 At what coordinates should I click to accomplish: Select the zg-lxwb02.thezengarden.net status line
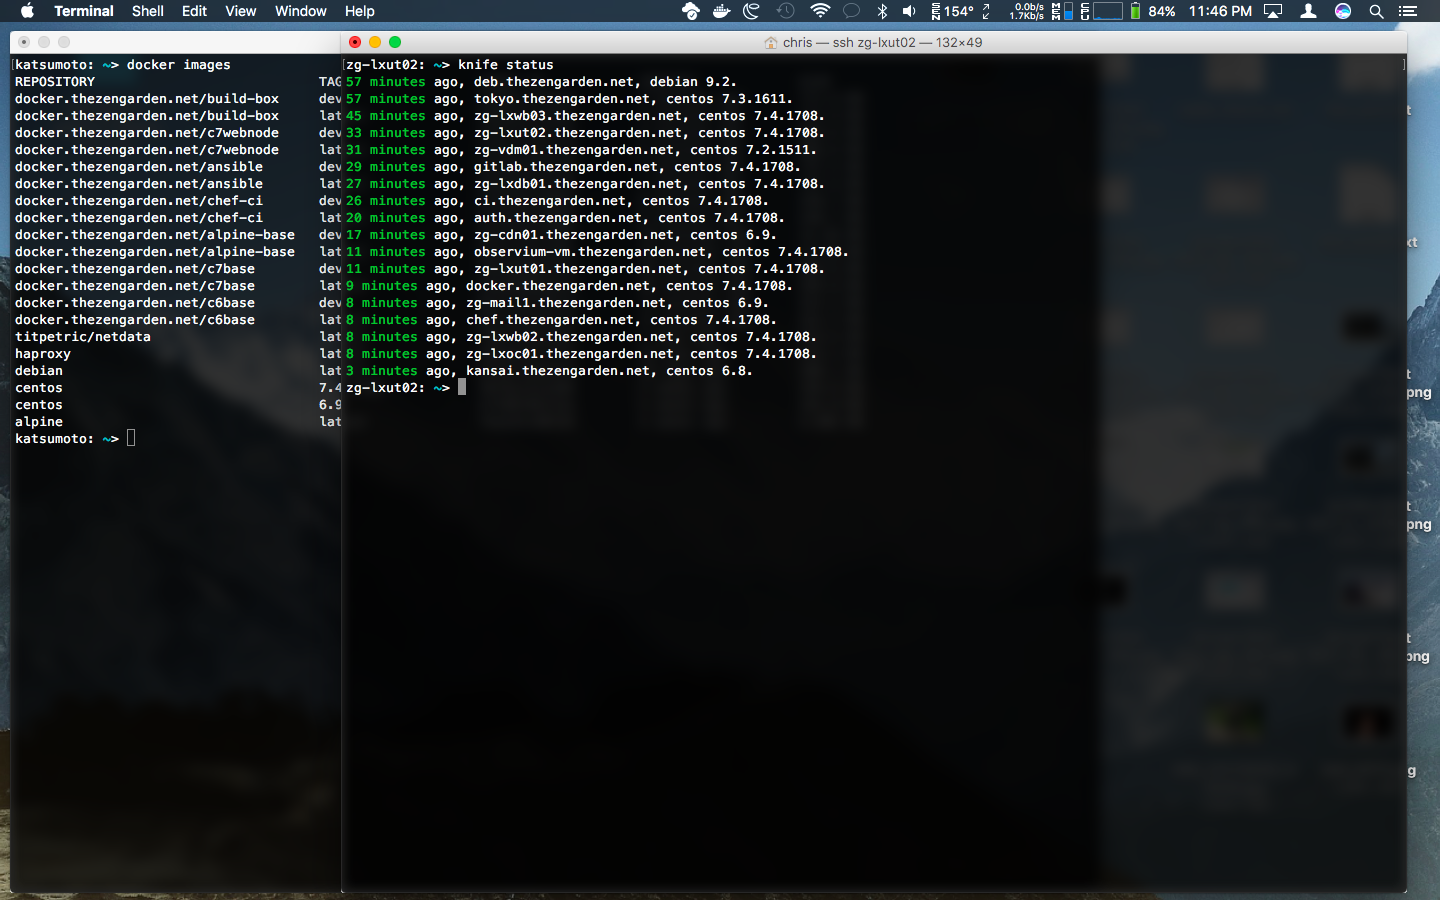pyautogui.click(x=581, y=337)
